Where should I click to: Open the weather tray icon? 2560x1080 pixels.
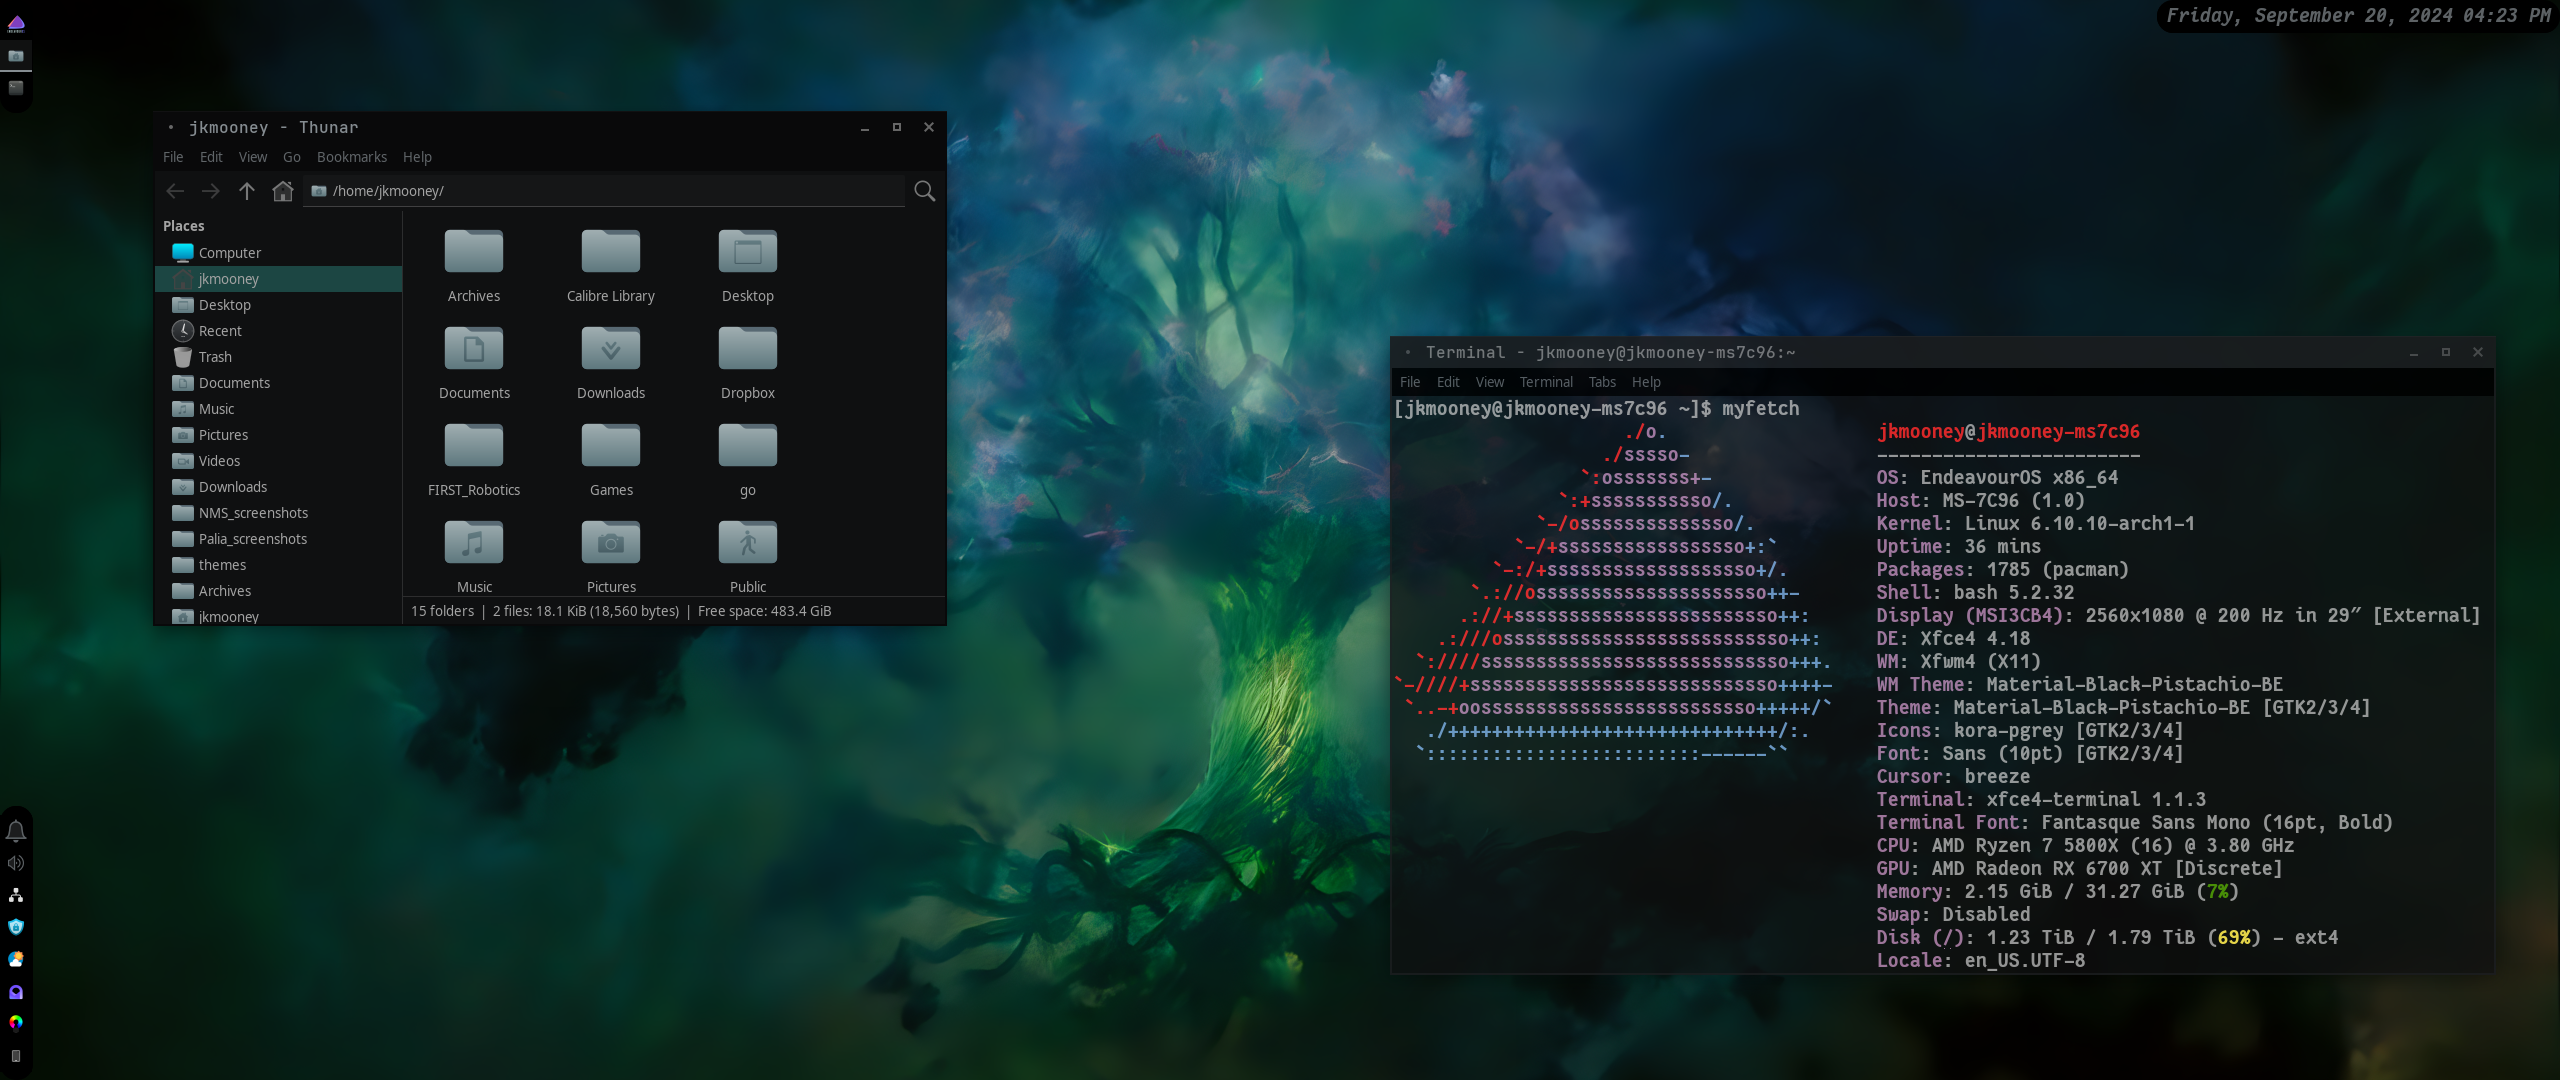pyautogui.click(x=16, y=959)
